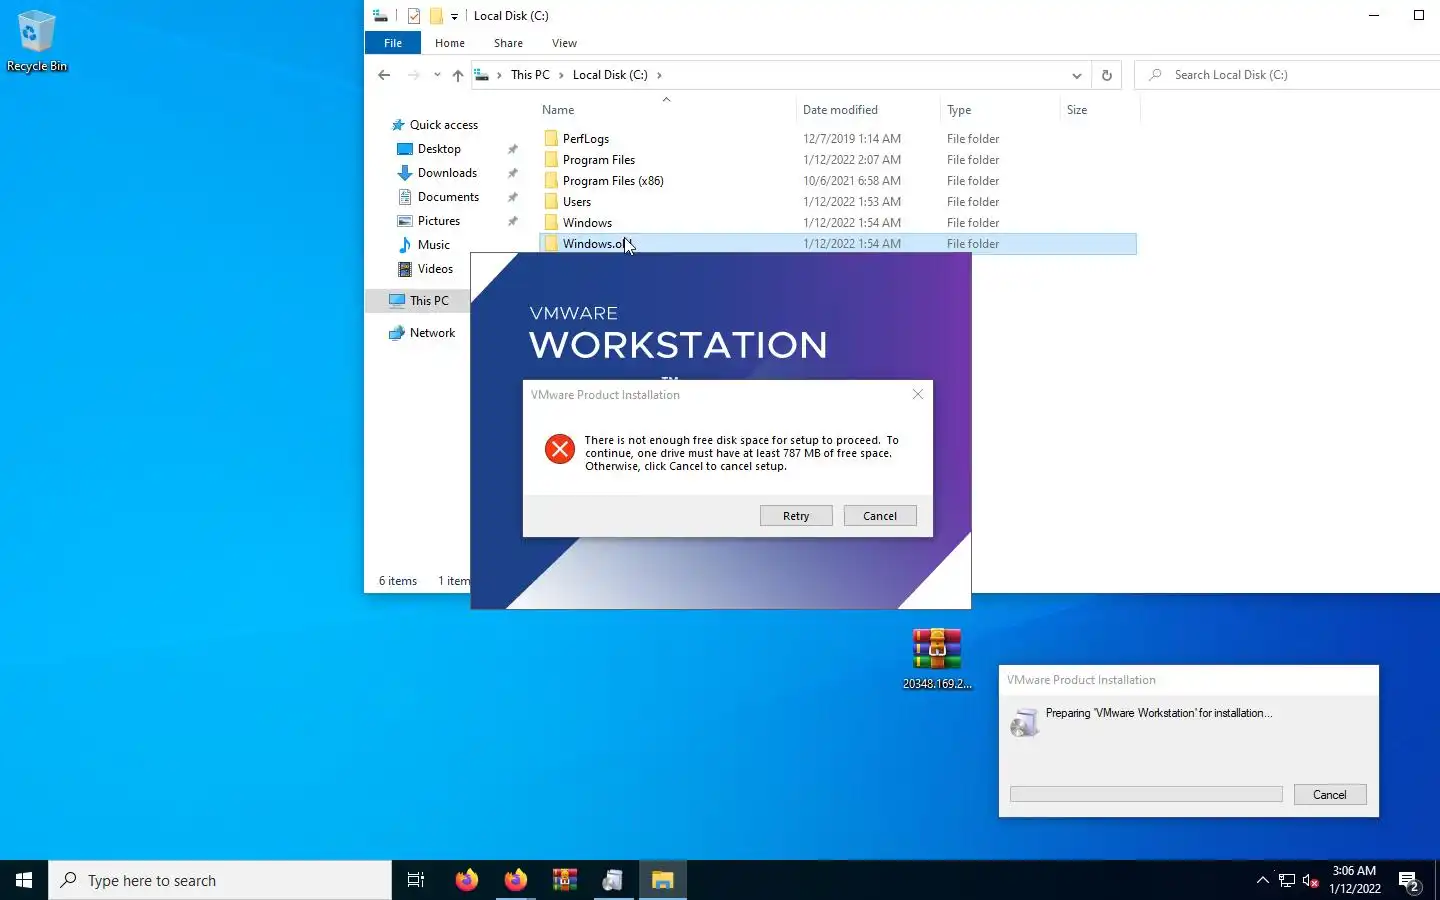The height and width of the screenshot is (900, 1440).
Task: Open the File tab in Explorer
Action: pyautogui.click(x=393, y=43)
